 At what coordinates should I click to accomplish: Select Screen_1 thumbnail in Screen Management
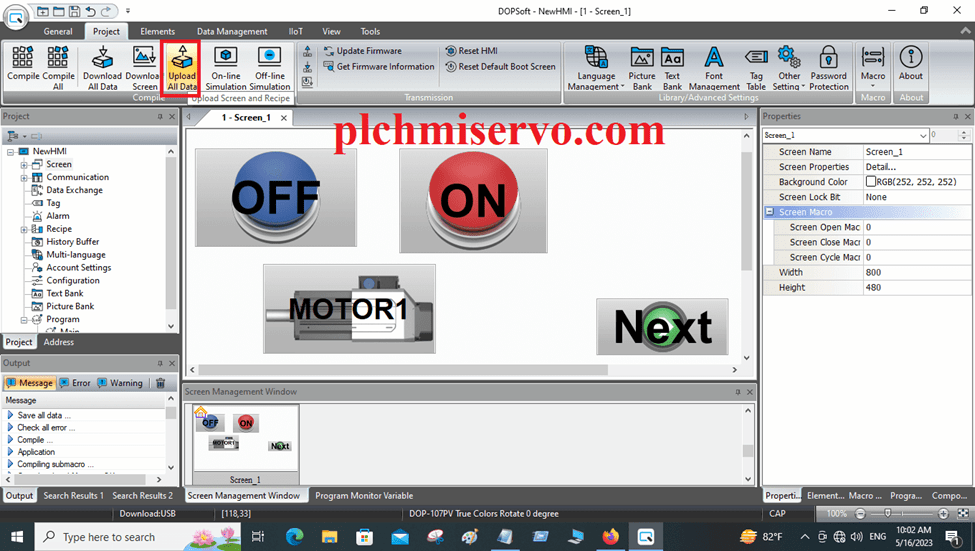click(246, 445)
